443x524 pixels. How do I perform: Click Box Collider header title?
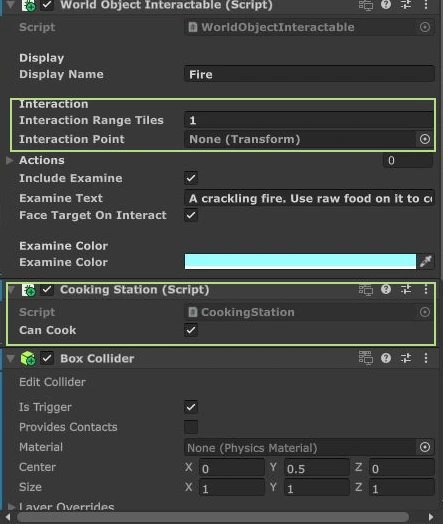point(97,358)
